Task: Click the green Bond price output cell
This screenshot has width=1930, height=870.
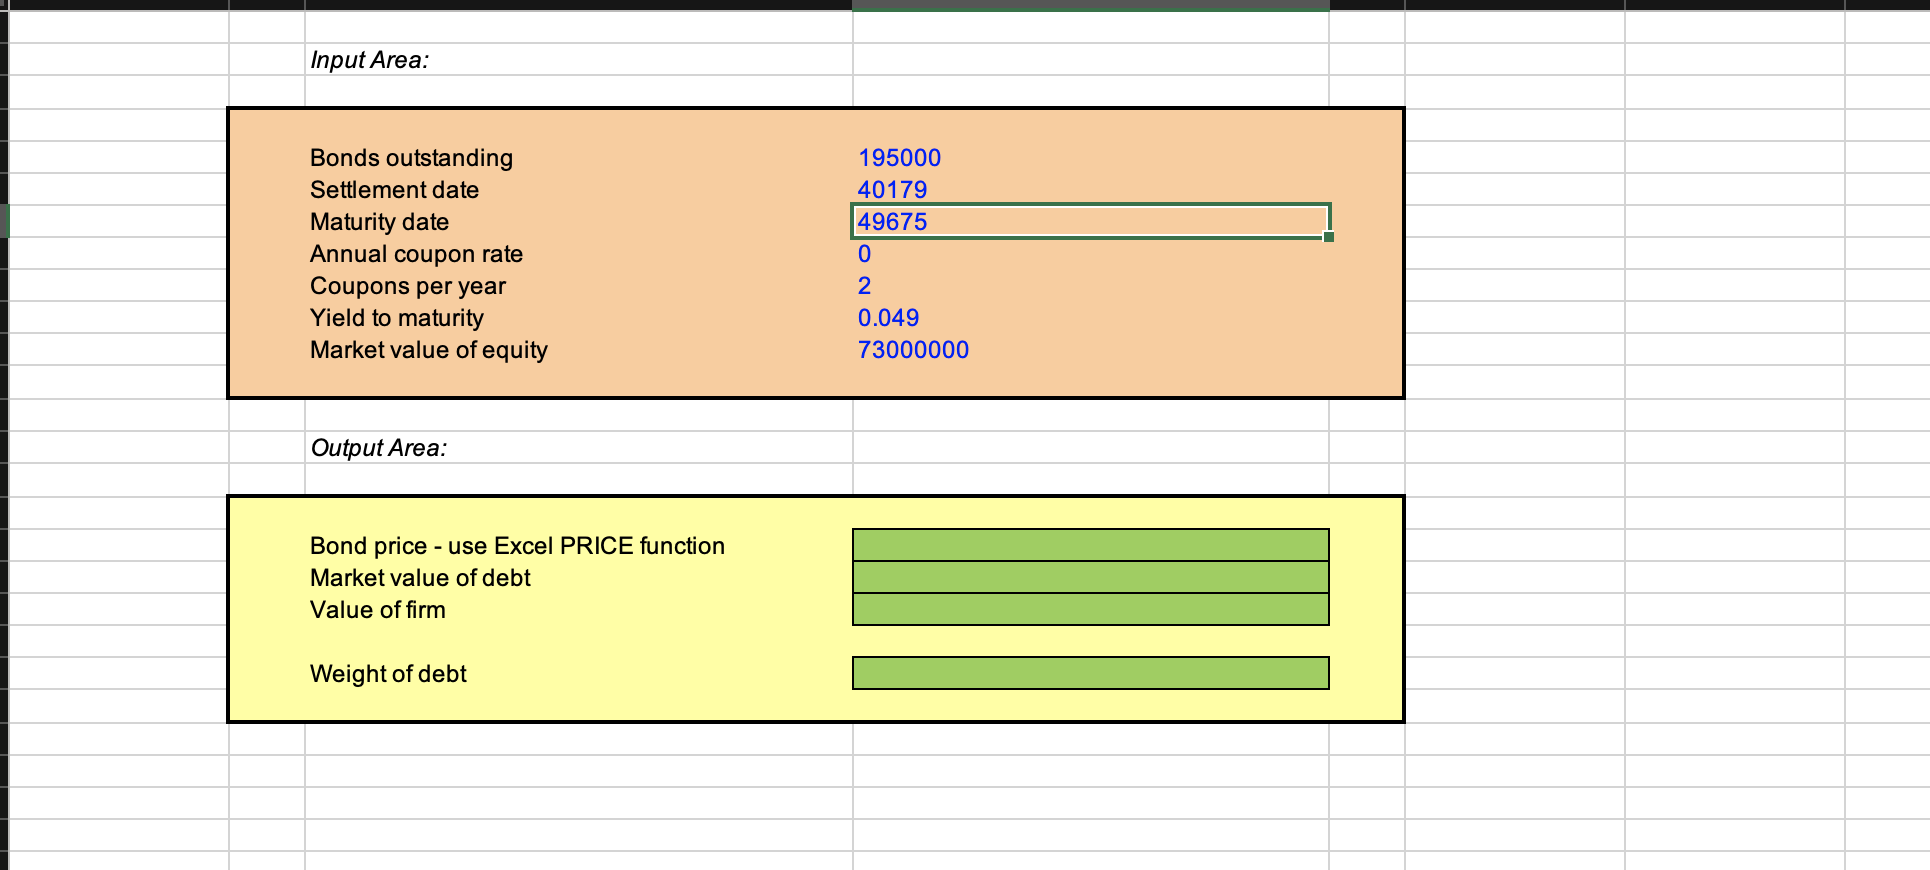Action: click(x=1090, y=545)
